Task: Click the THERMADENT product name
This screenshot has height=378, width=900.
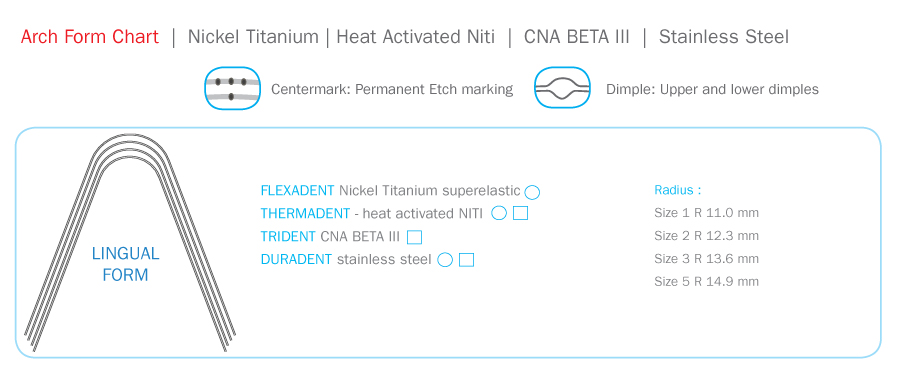Action: click(305, 213)
